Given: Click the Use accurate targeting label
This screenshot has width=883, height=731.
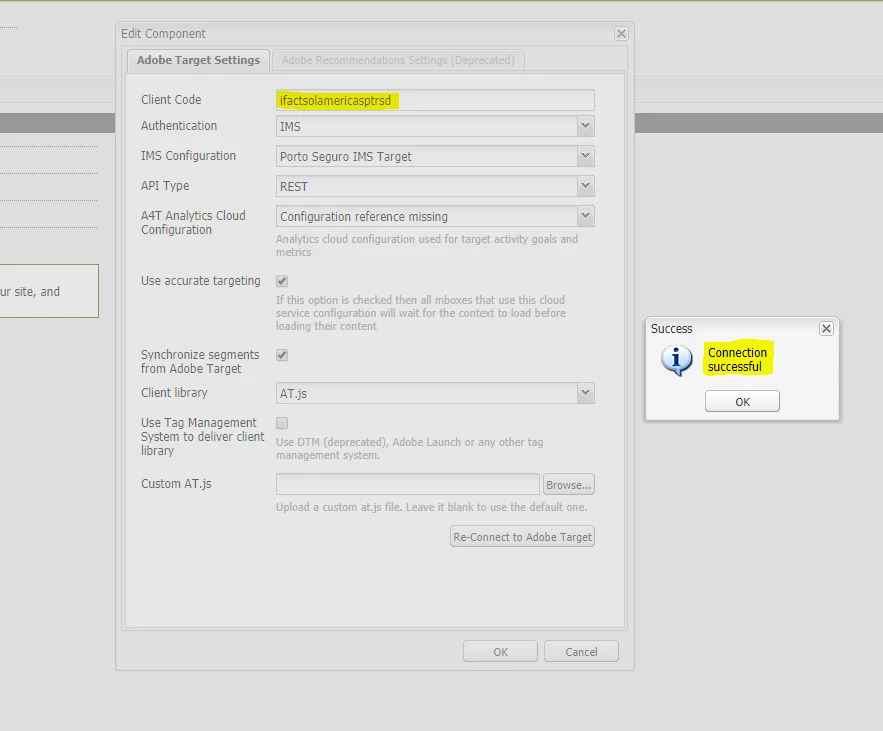Looking at the screenshot, I should 200,281.
